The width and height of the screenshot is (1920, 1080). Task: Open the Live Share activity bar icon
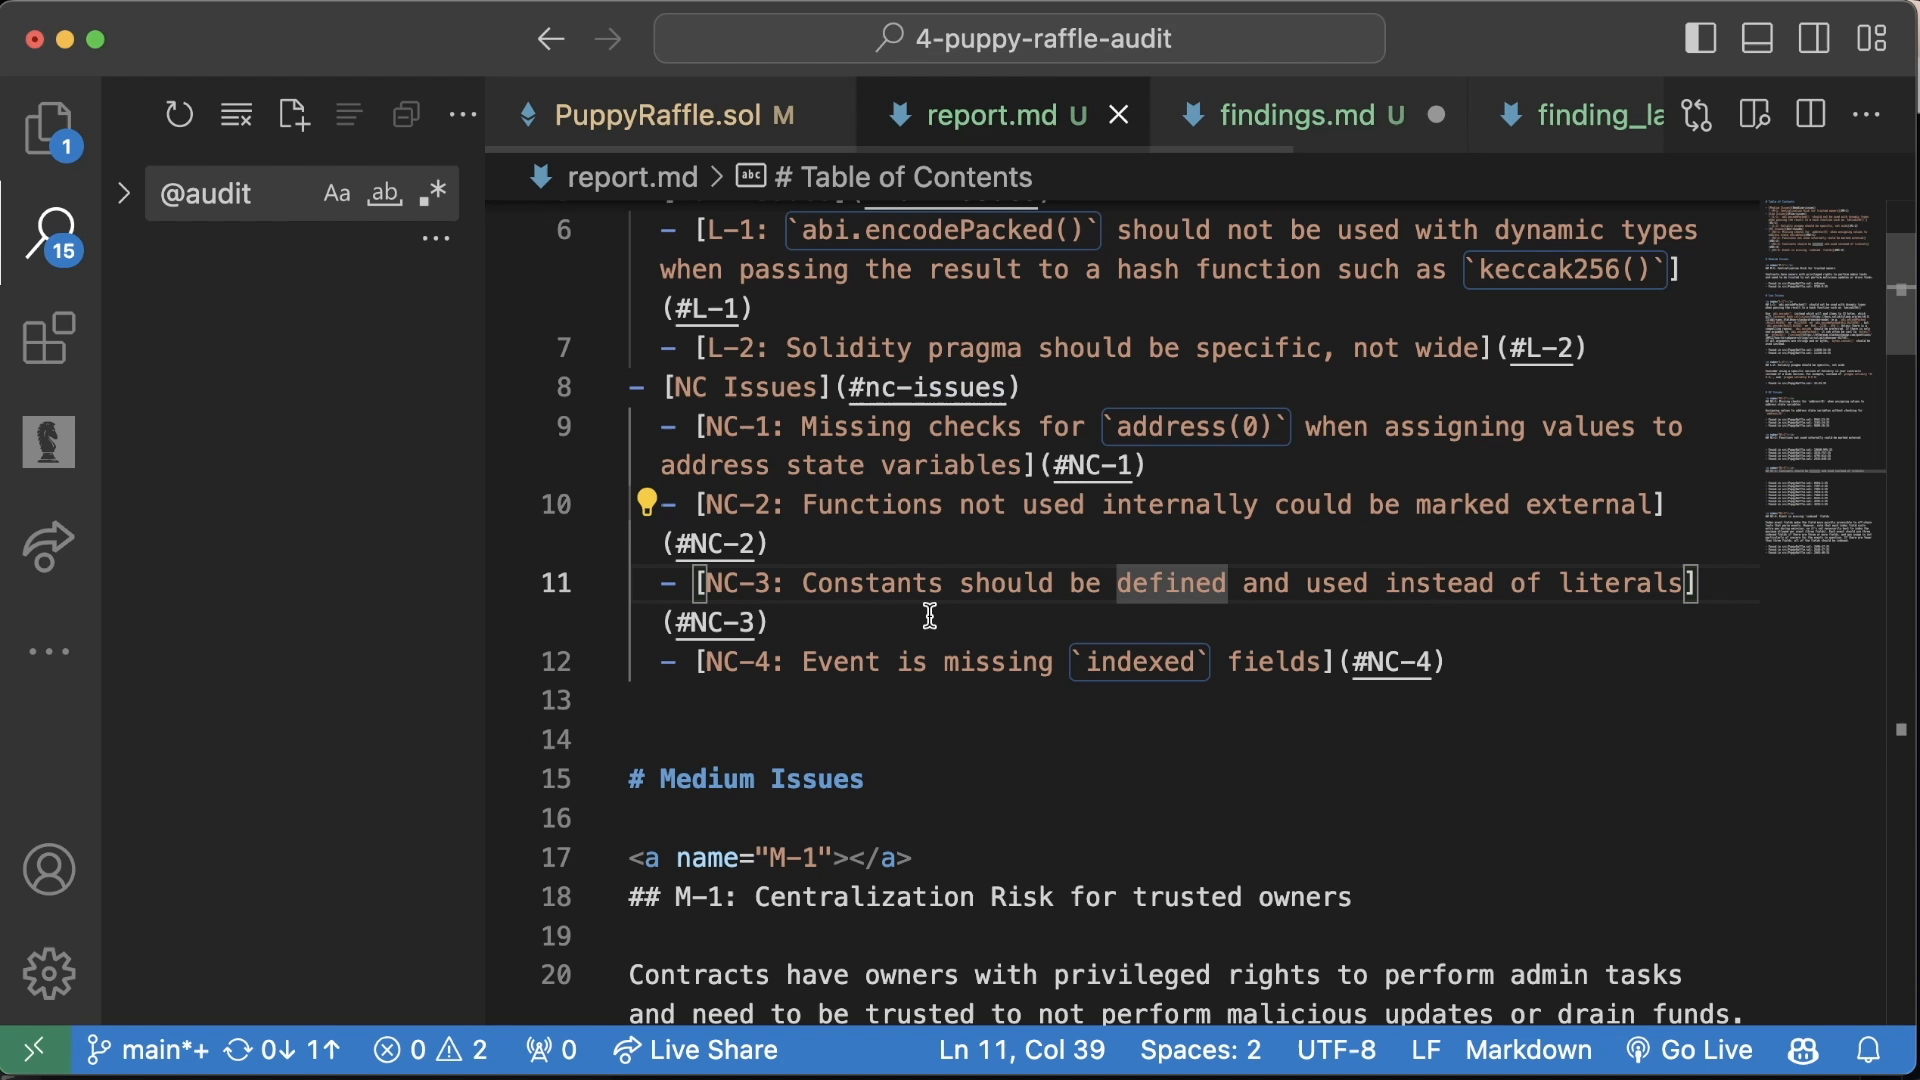coord(49,546)
